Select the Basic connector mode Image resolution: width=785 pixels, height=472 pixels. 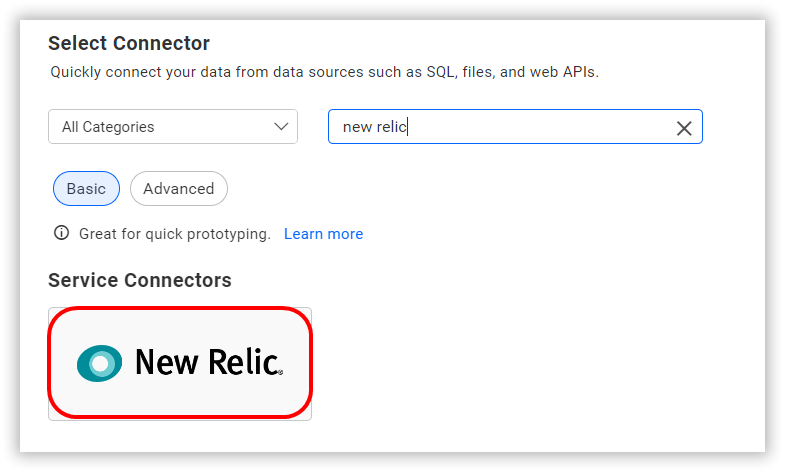pos(86,189)
